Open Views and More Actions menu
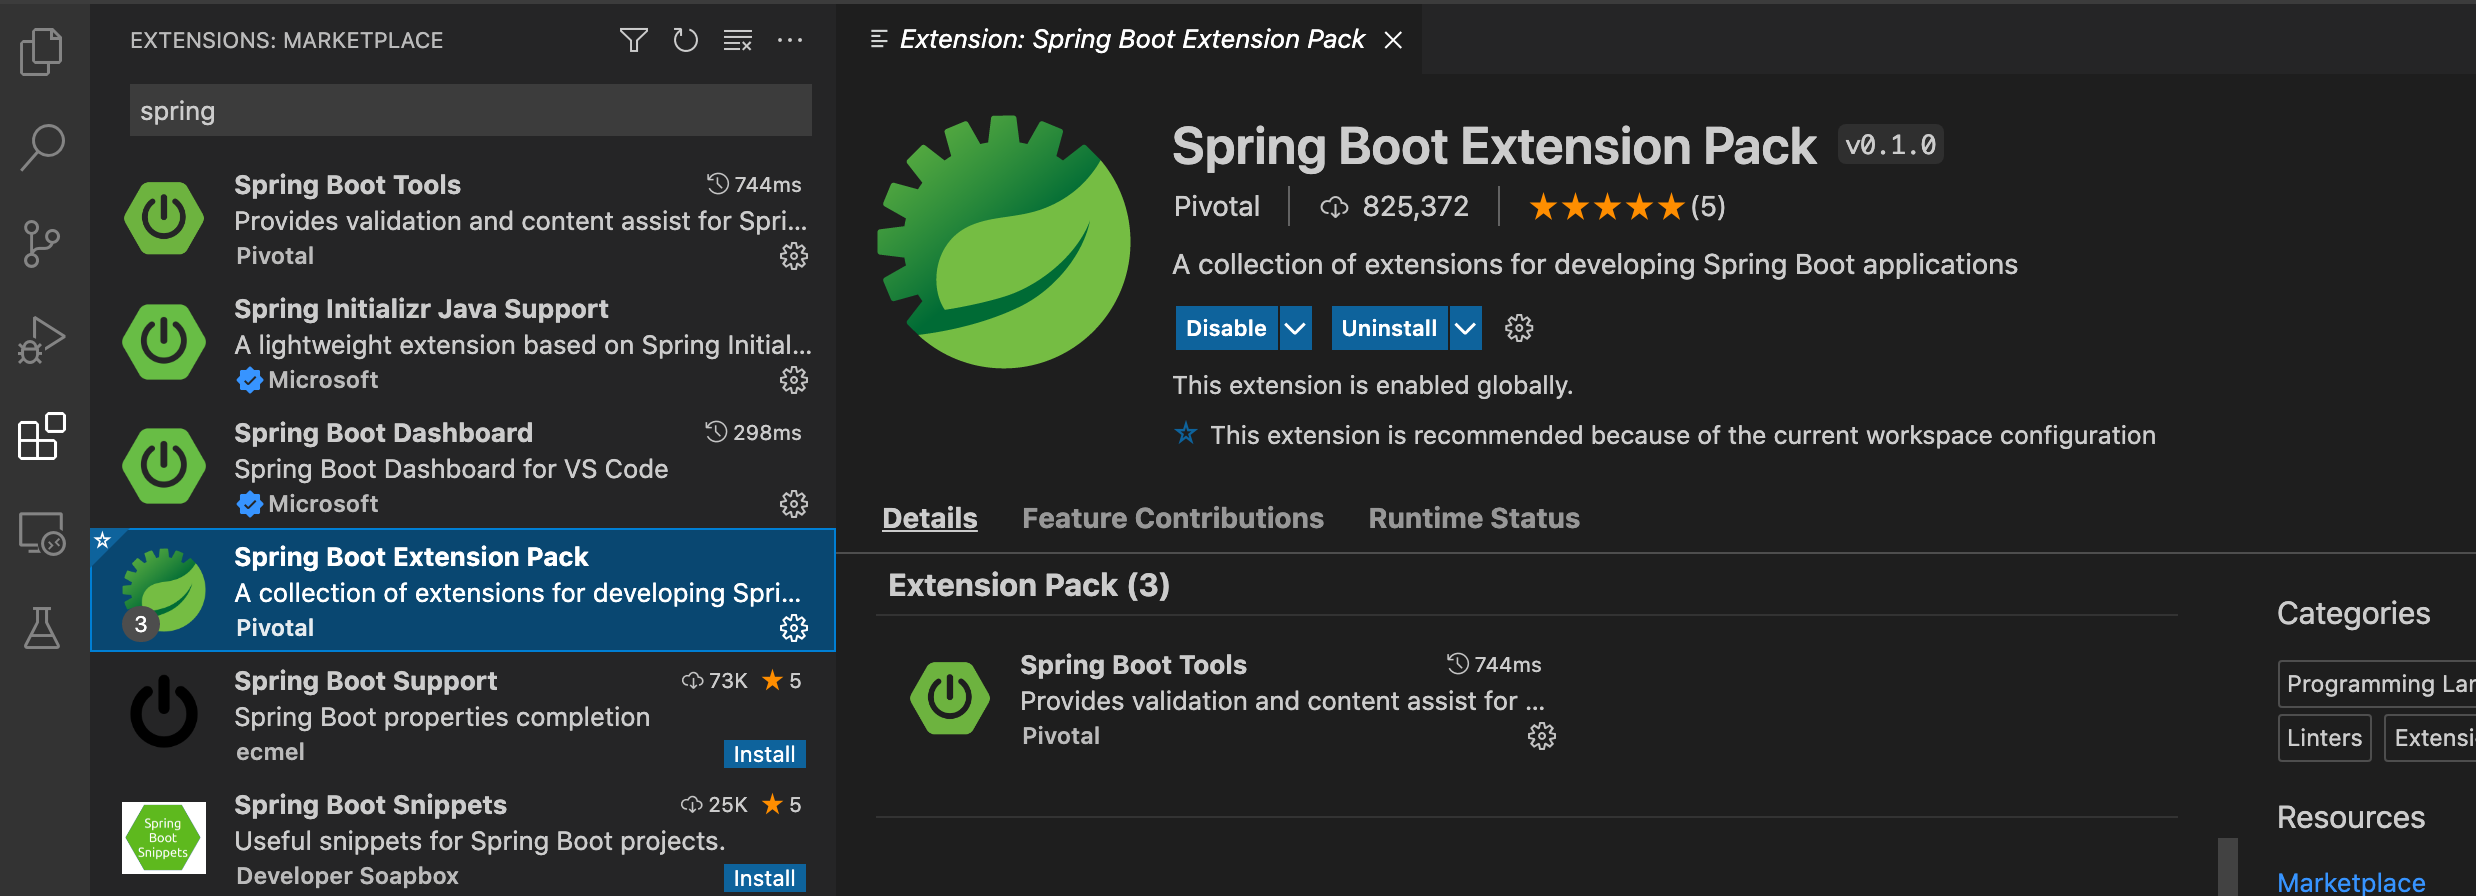Screen dimensions: 2476x896 coord(790,40)
